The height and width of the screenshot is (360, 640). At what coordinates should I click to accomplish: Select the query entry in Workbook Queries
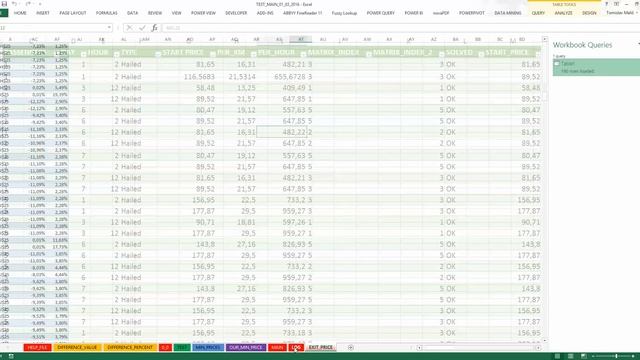tap(596, 67)
